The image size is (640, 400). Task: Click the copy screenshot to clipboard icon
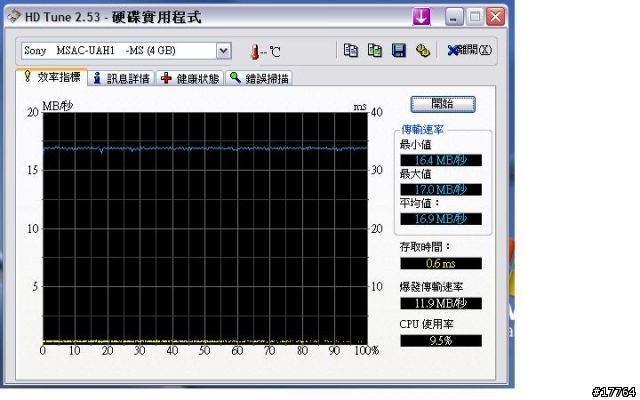[x=375, y=51]
